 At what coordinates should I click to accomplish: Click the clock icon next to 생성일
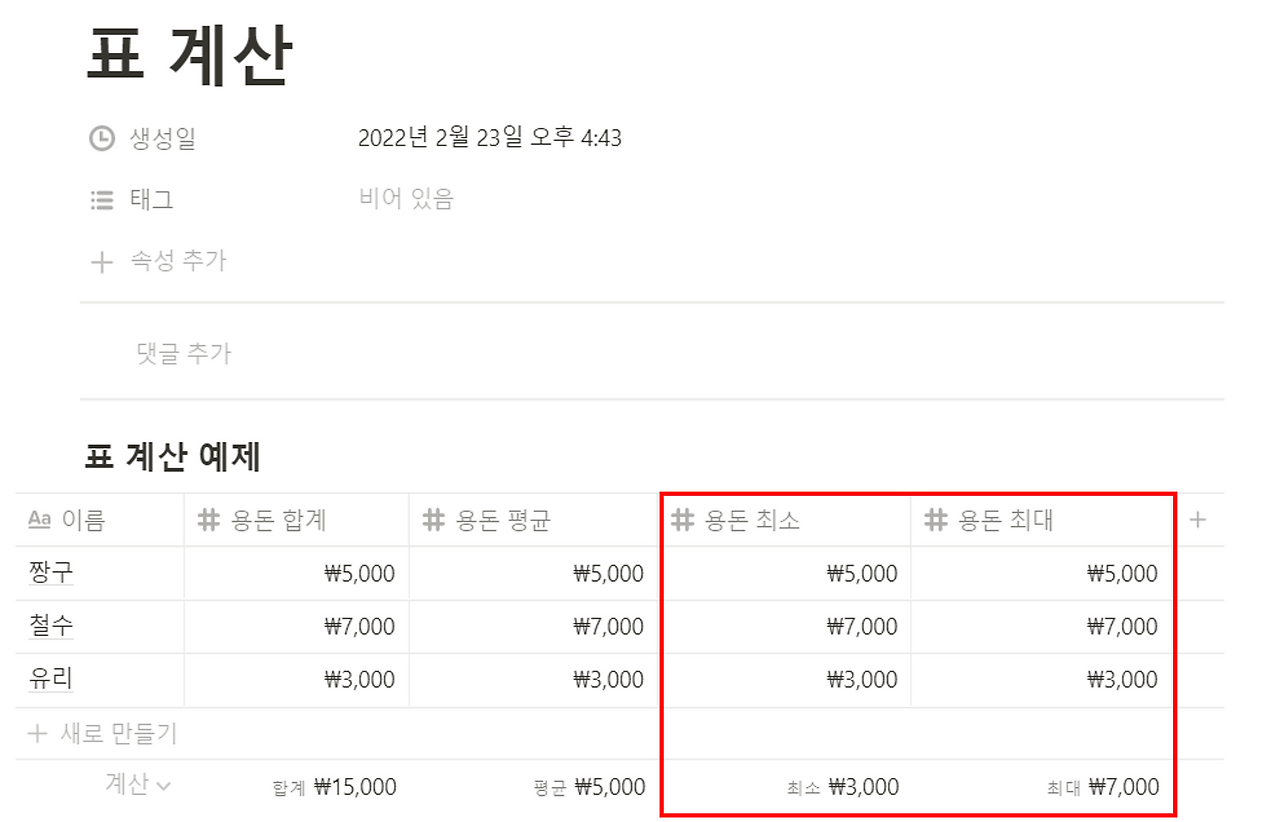pyautogui.click(x=100, y=138)
